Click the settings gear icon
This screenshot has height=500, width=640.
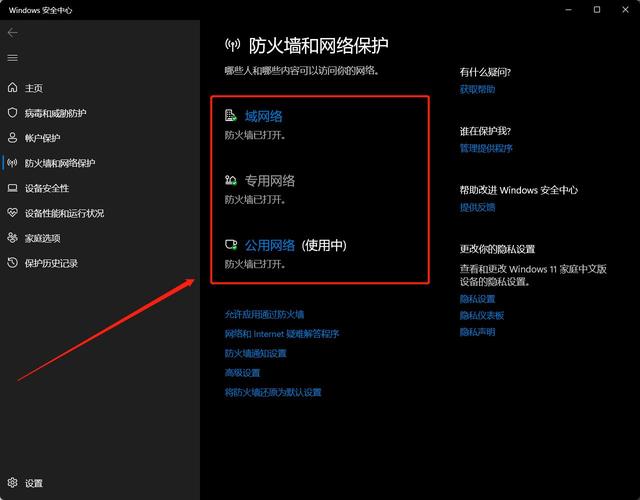point(13,483)
